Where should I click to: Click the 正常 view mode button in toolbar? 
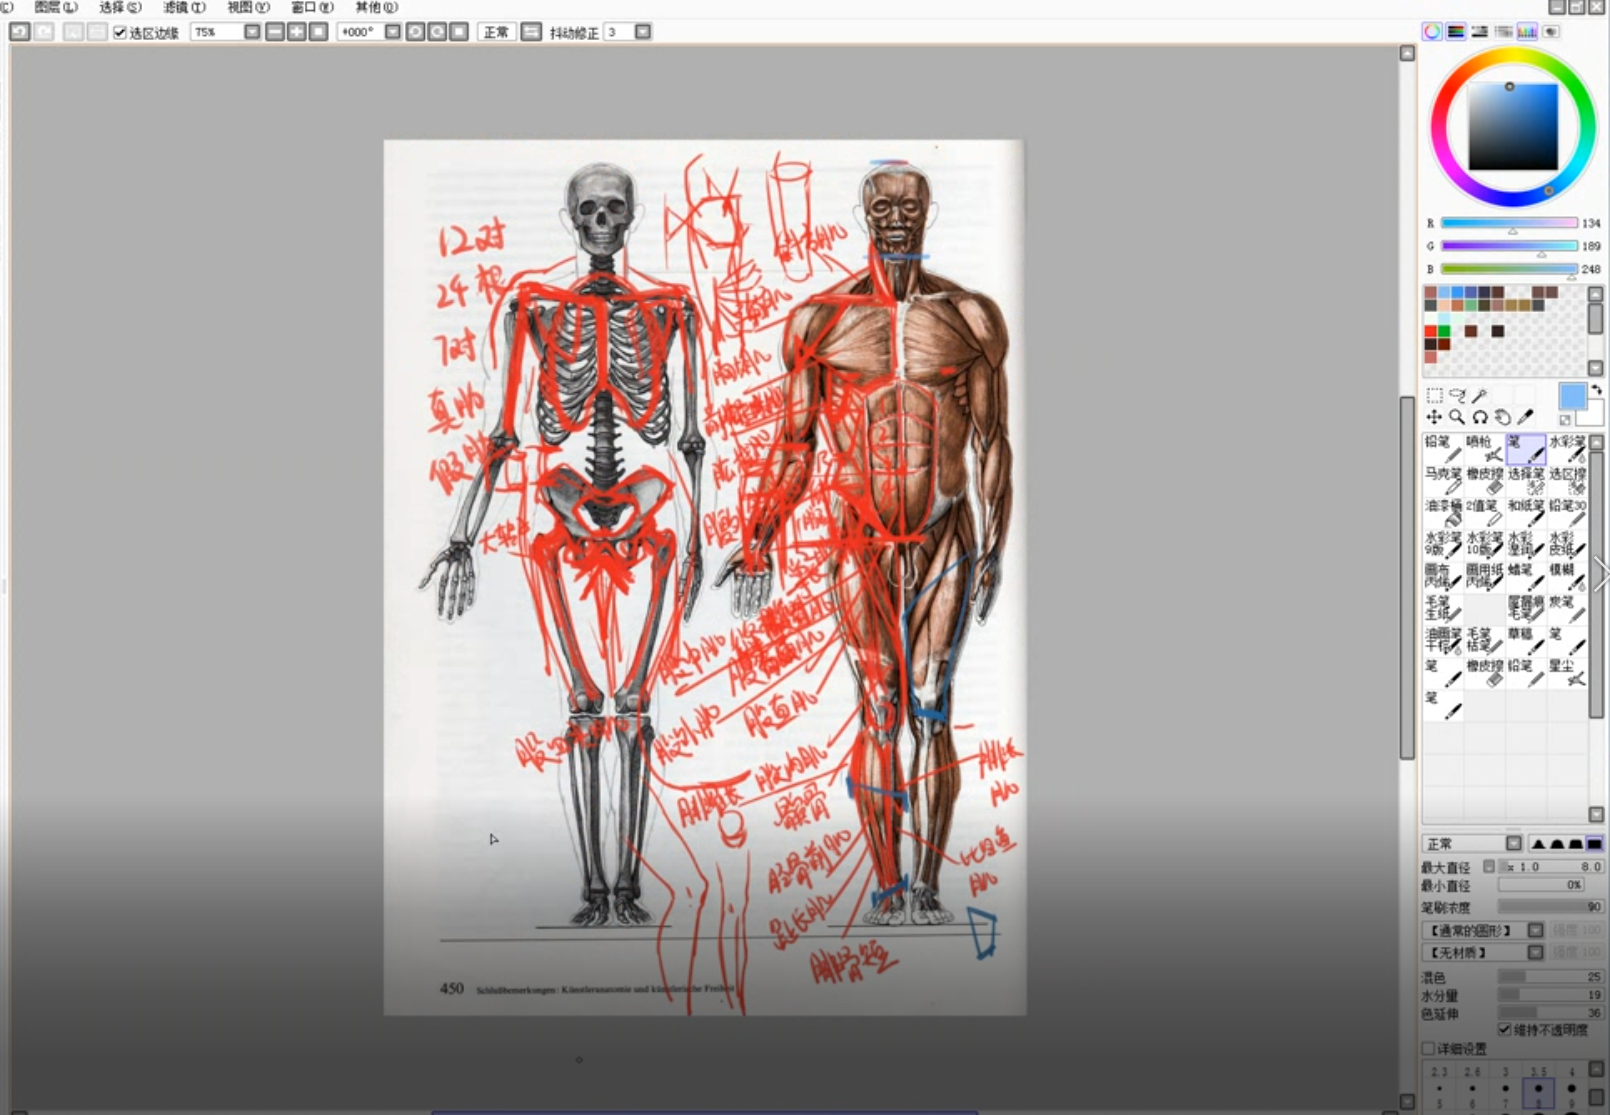[497, 32]
